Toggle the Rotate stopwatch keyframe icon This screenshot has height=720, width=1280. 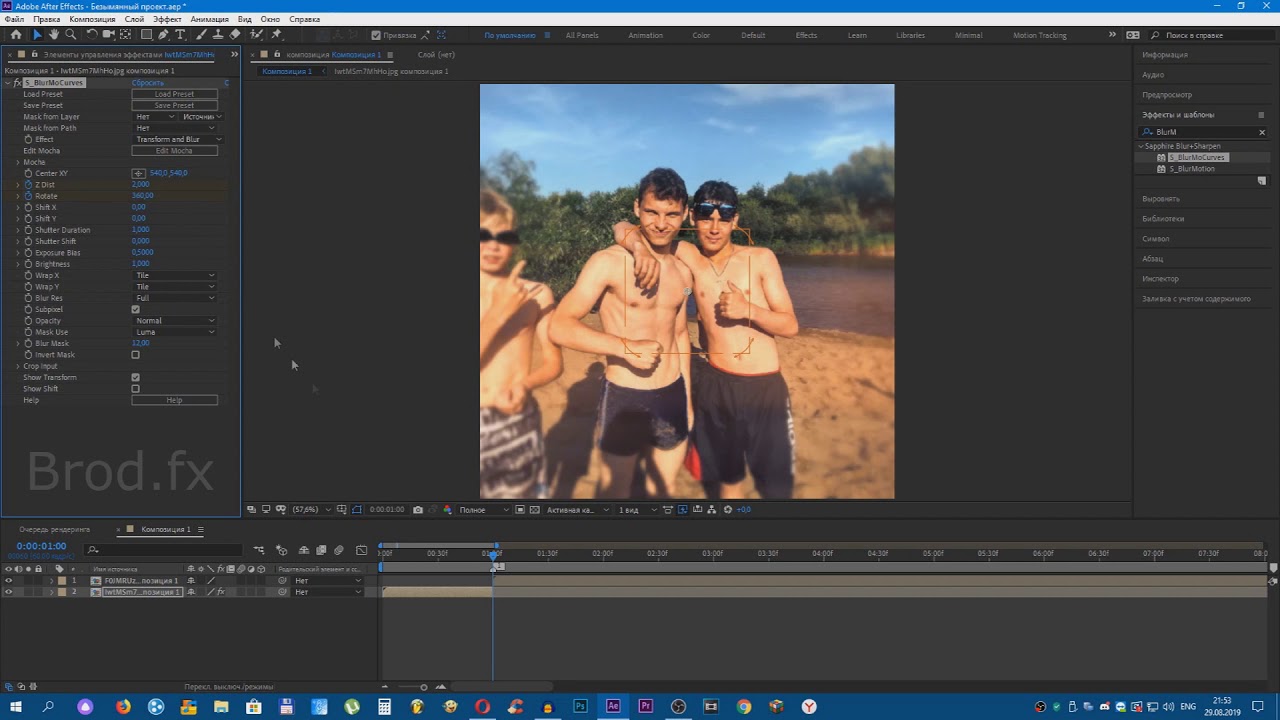[x=28, y=196]
